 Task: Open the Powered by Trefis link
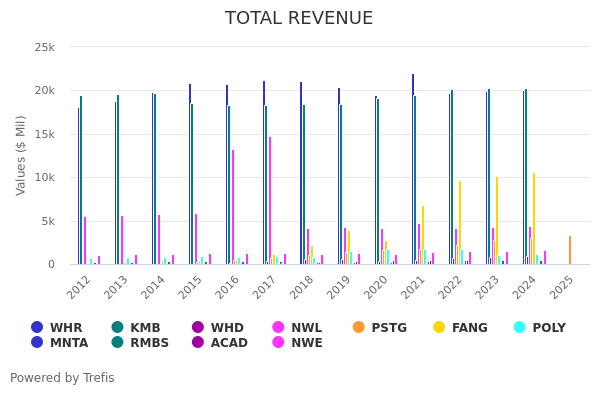62,378
